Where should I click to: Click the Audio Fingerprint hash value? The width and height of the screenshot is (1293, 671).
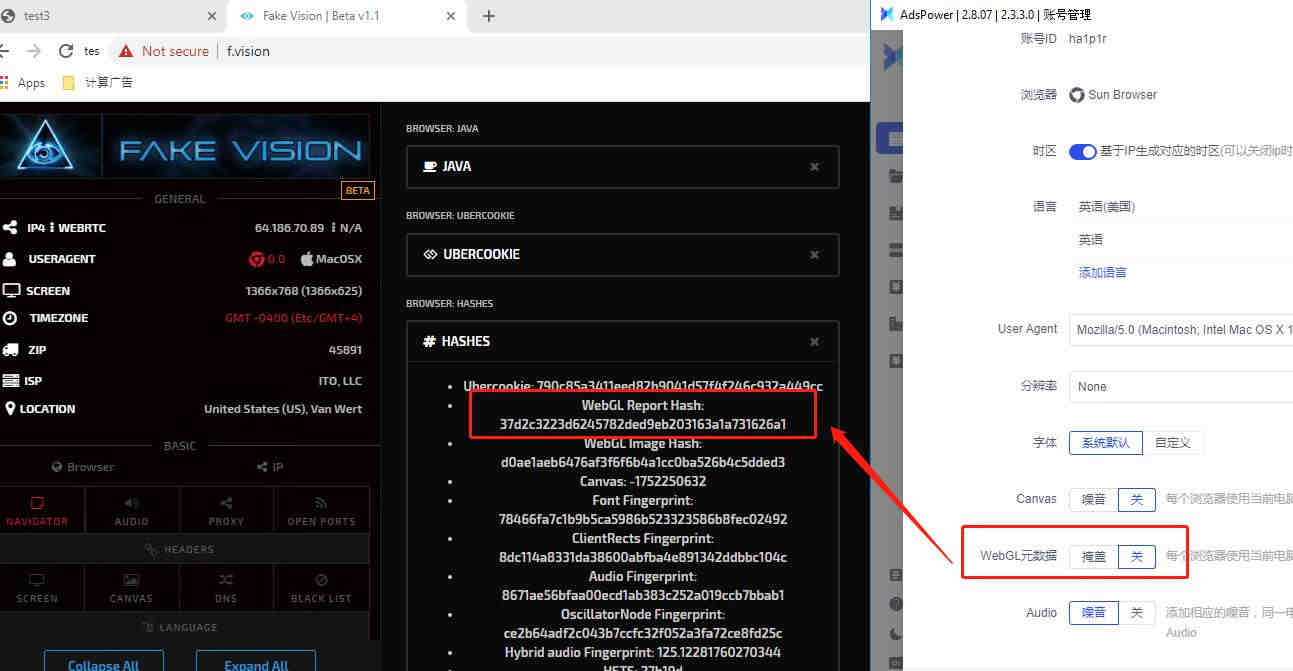pyautogui.click(x=643, y=595)
